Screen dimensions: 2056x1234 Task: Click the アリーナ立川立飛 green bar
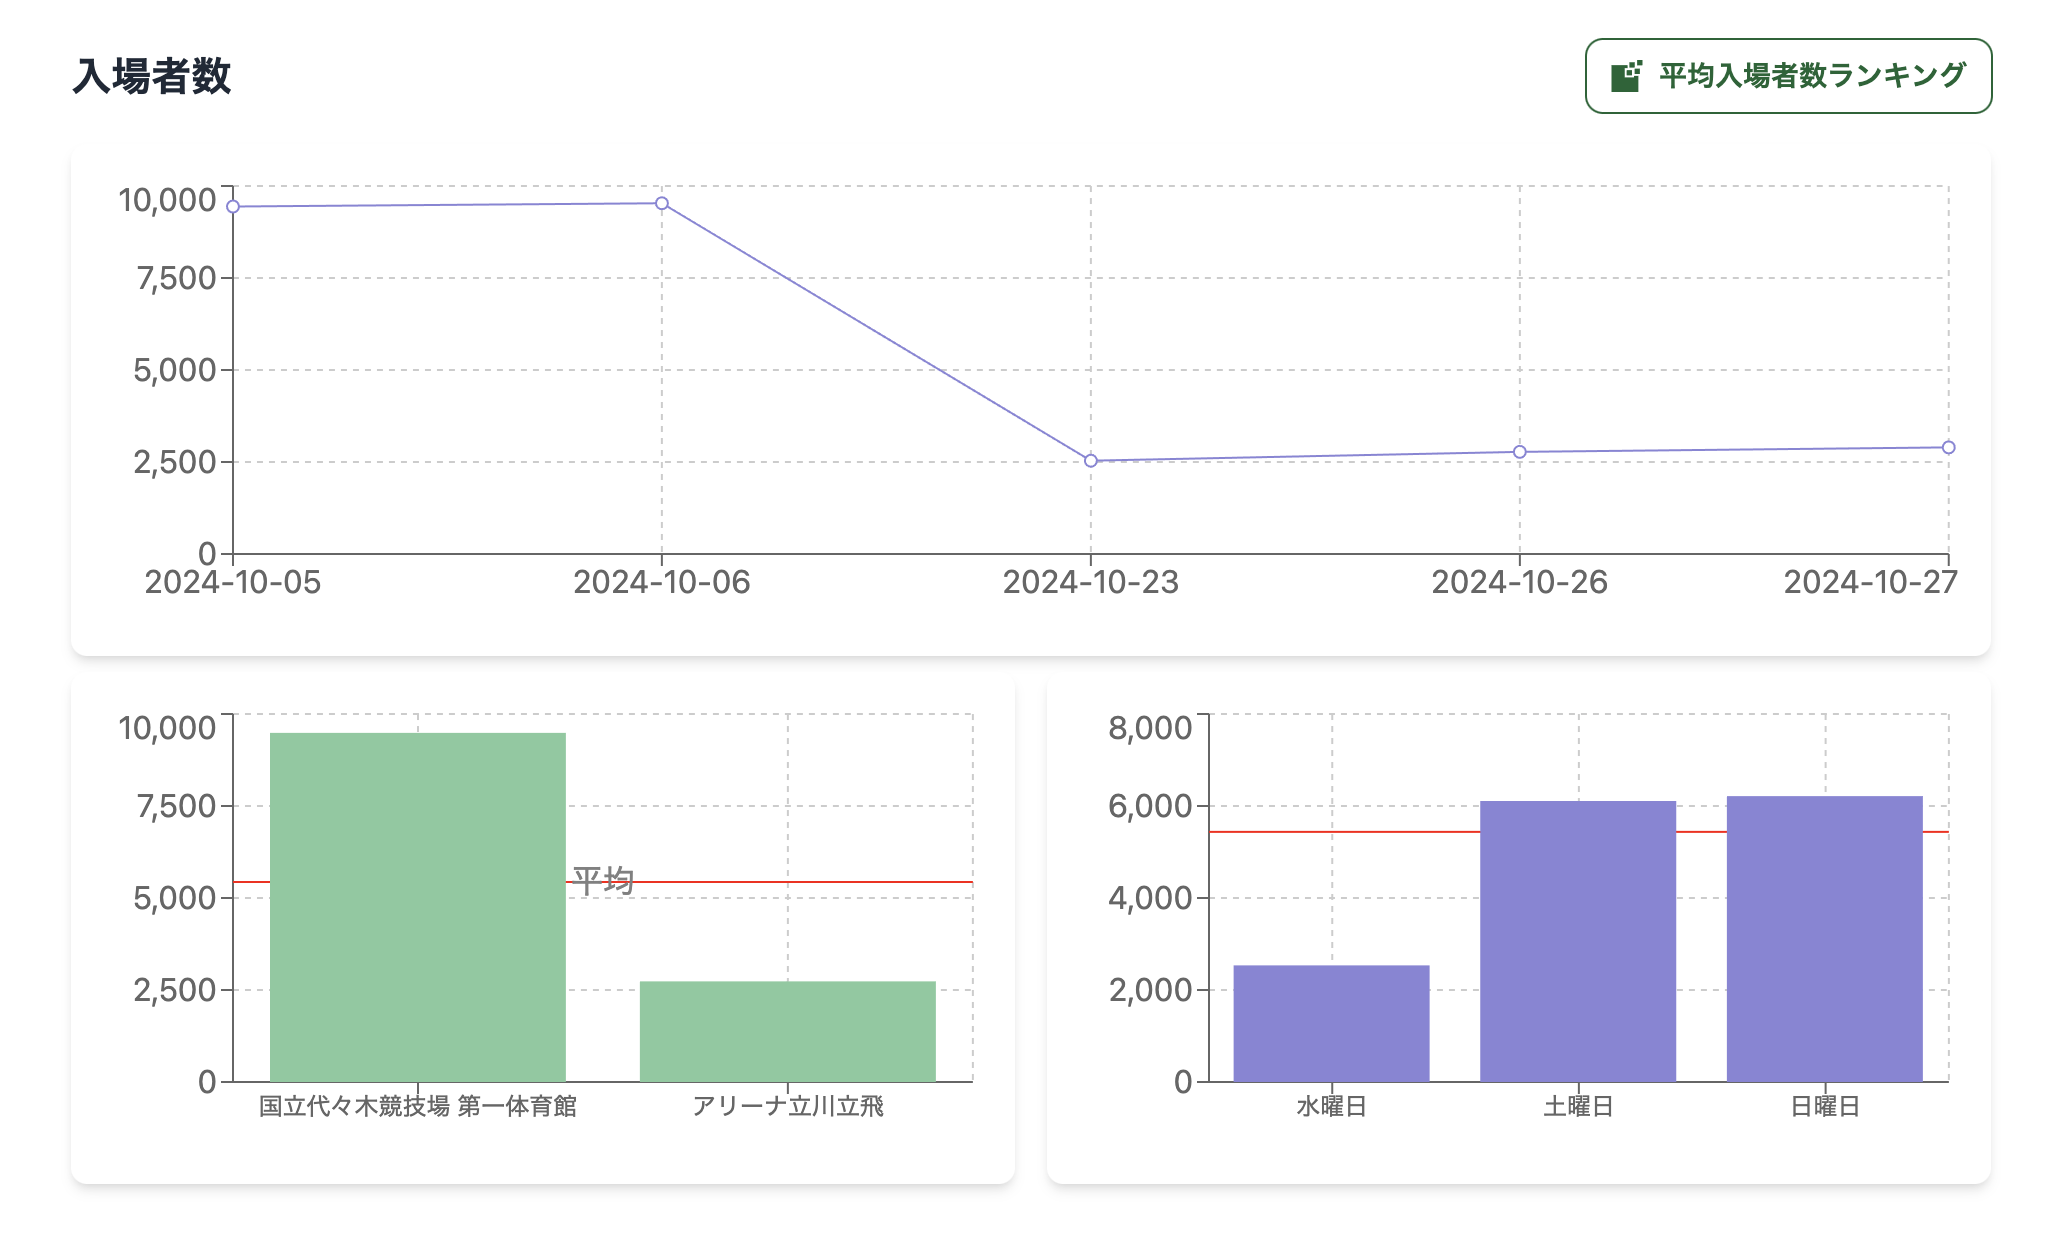788,1031
